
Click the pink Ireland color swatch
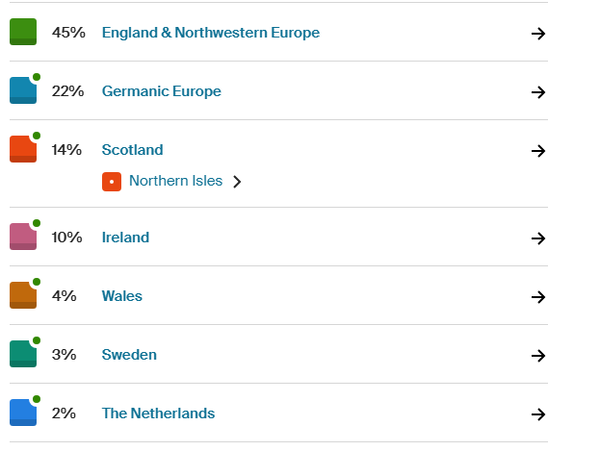pos(23,236)
